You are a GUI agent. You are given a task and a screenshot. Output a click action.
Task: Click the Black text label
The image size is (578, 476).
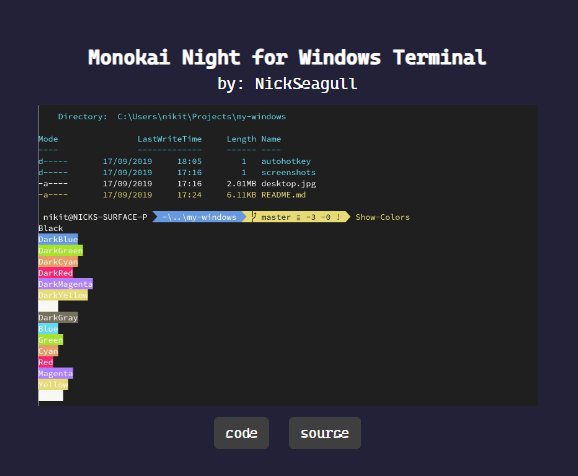pyautogui.click(x=51, y=228)
